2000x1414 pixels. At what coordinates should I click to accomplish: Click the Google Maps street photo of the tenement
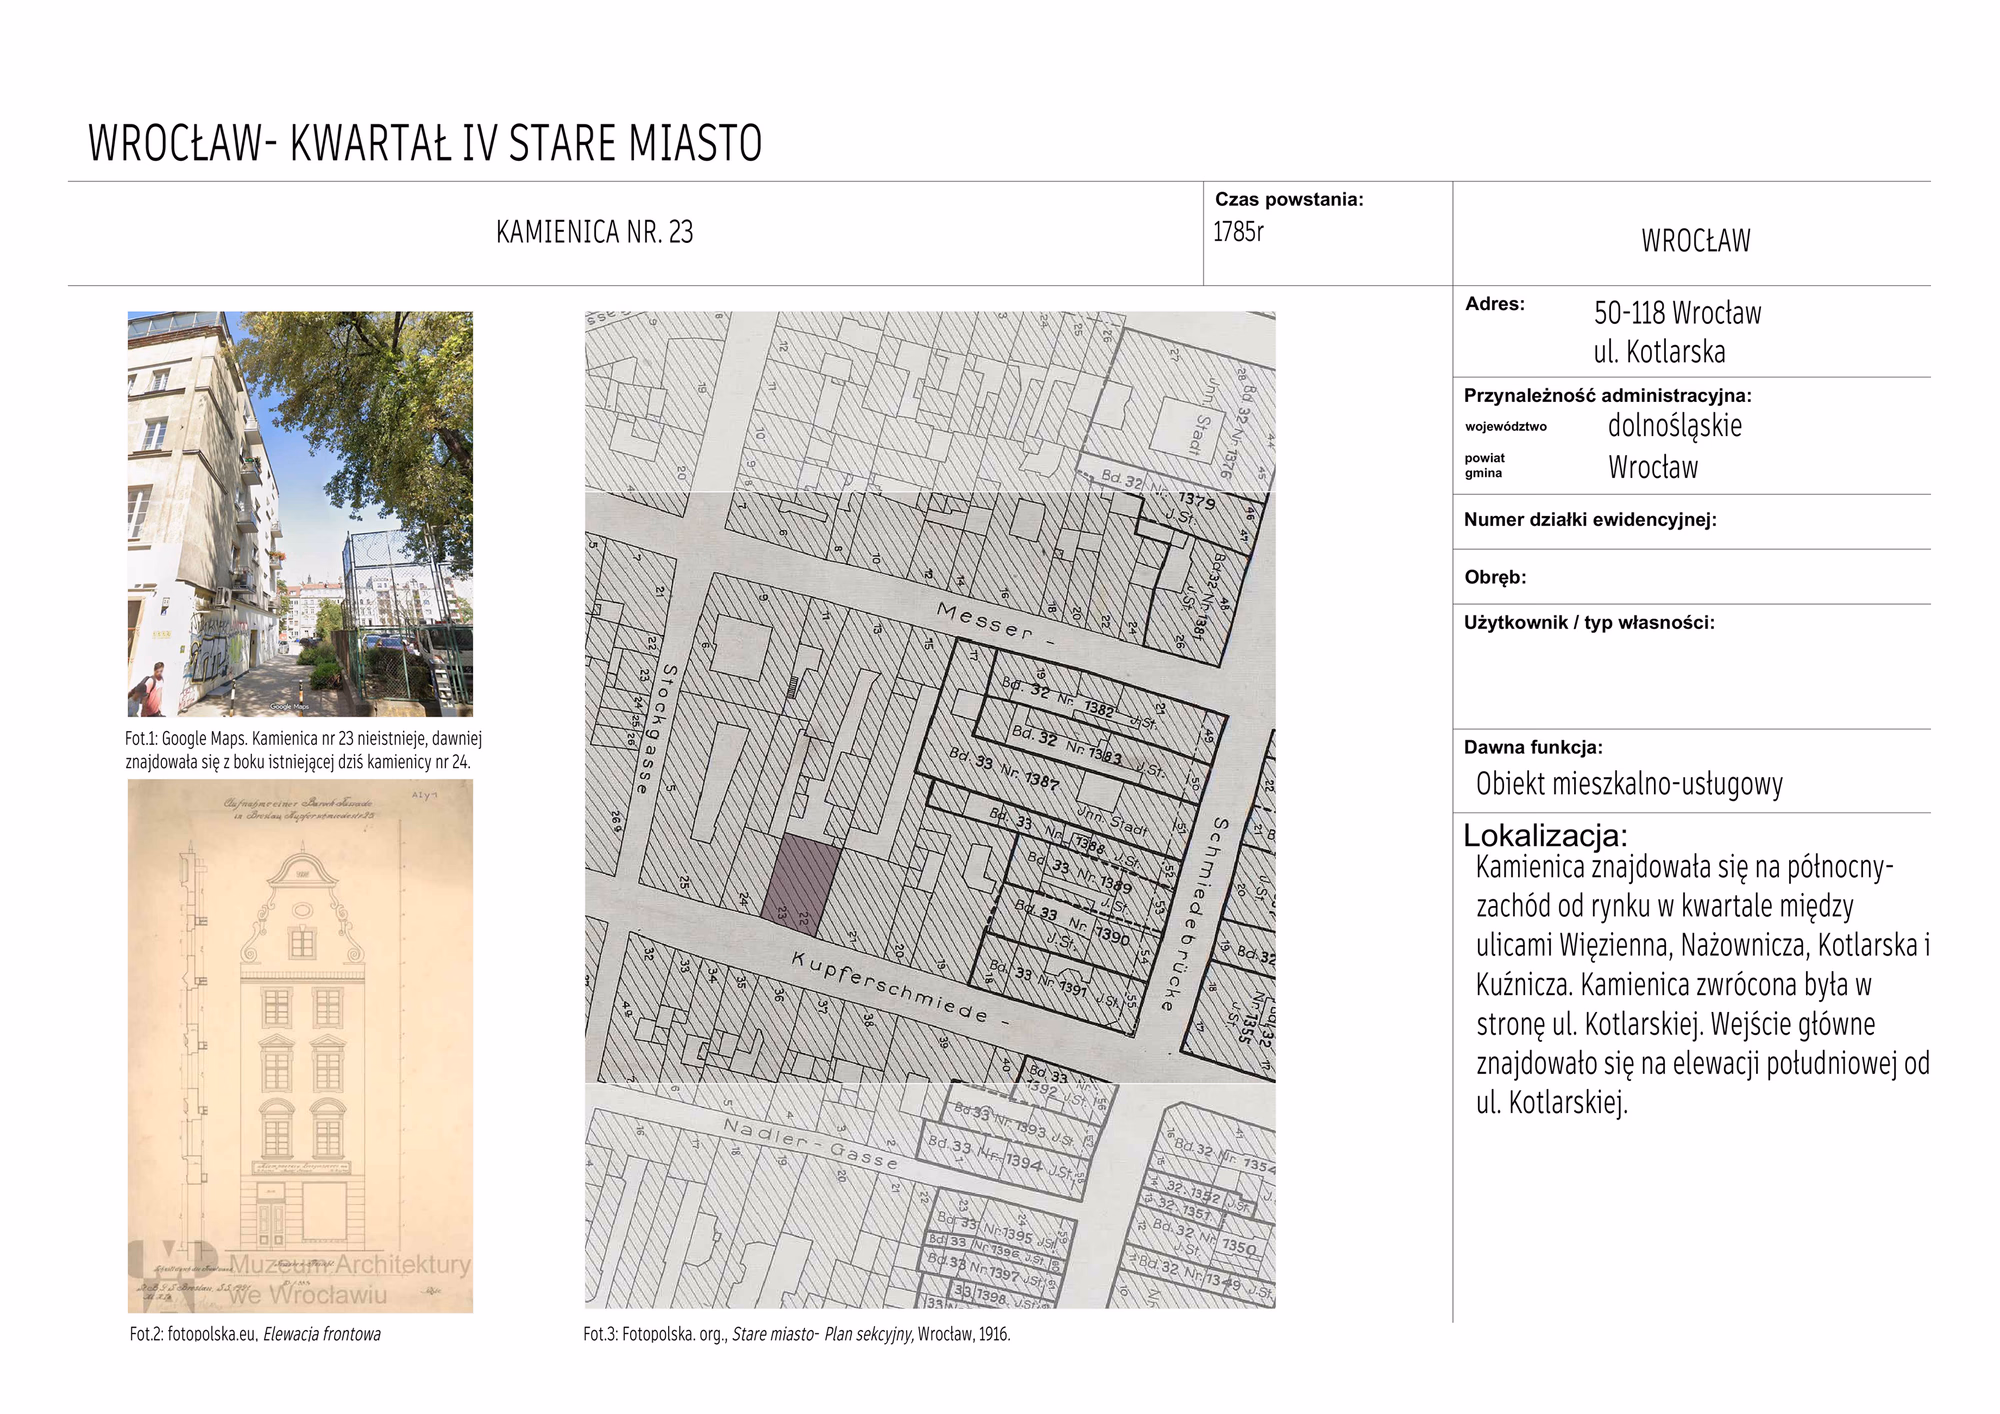(300, 513)
